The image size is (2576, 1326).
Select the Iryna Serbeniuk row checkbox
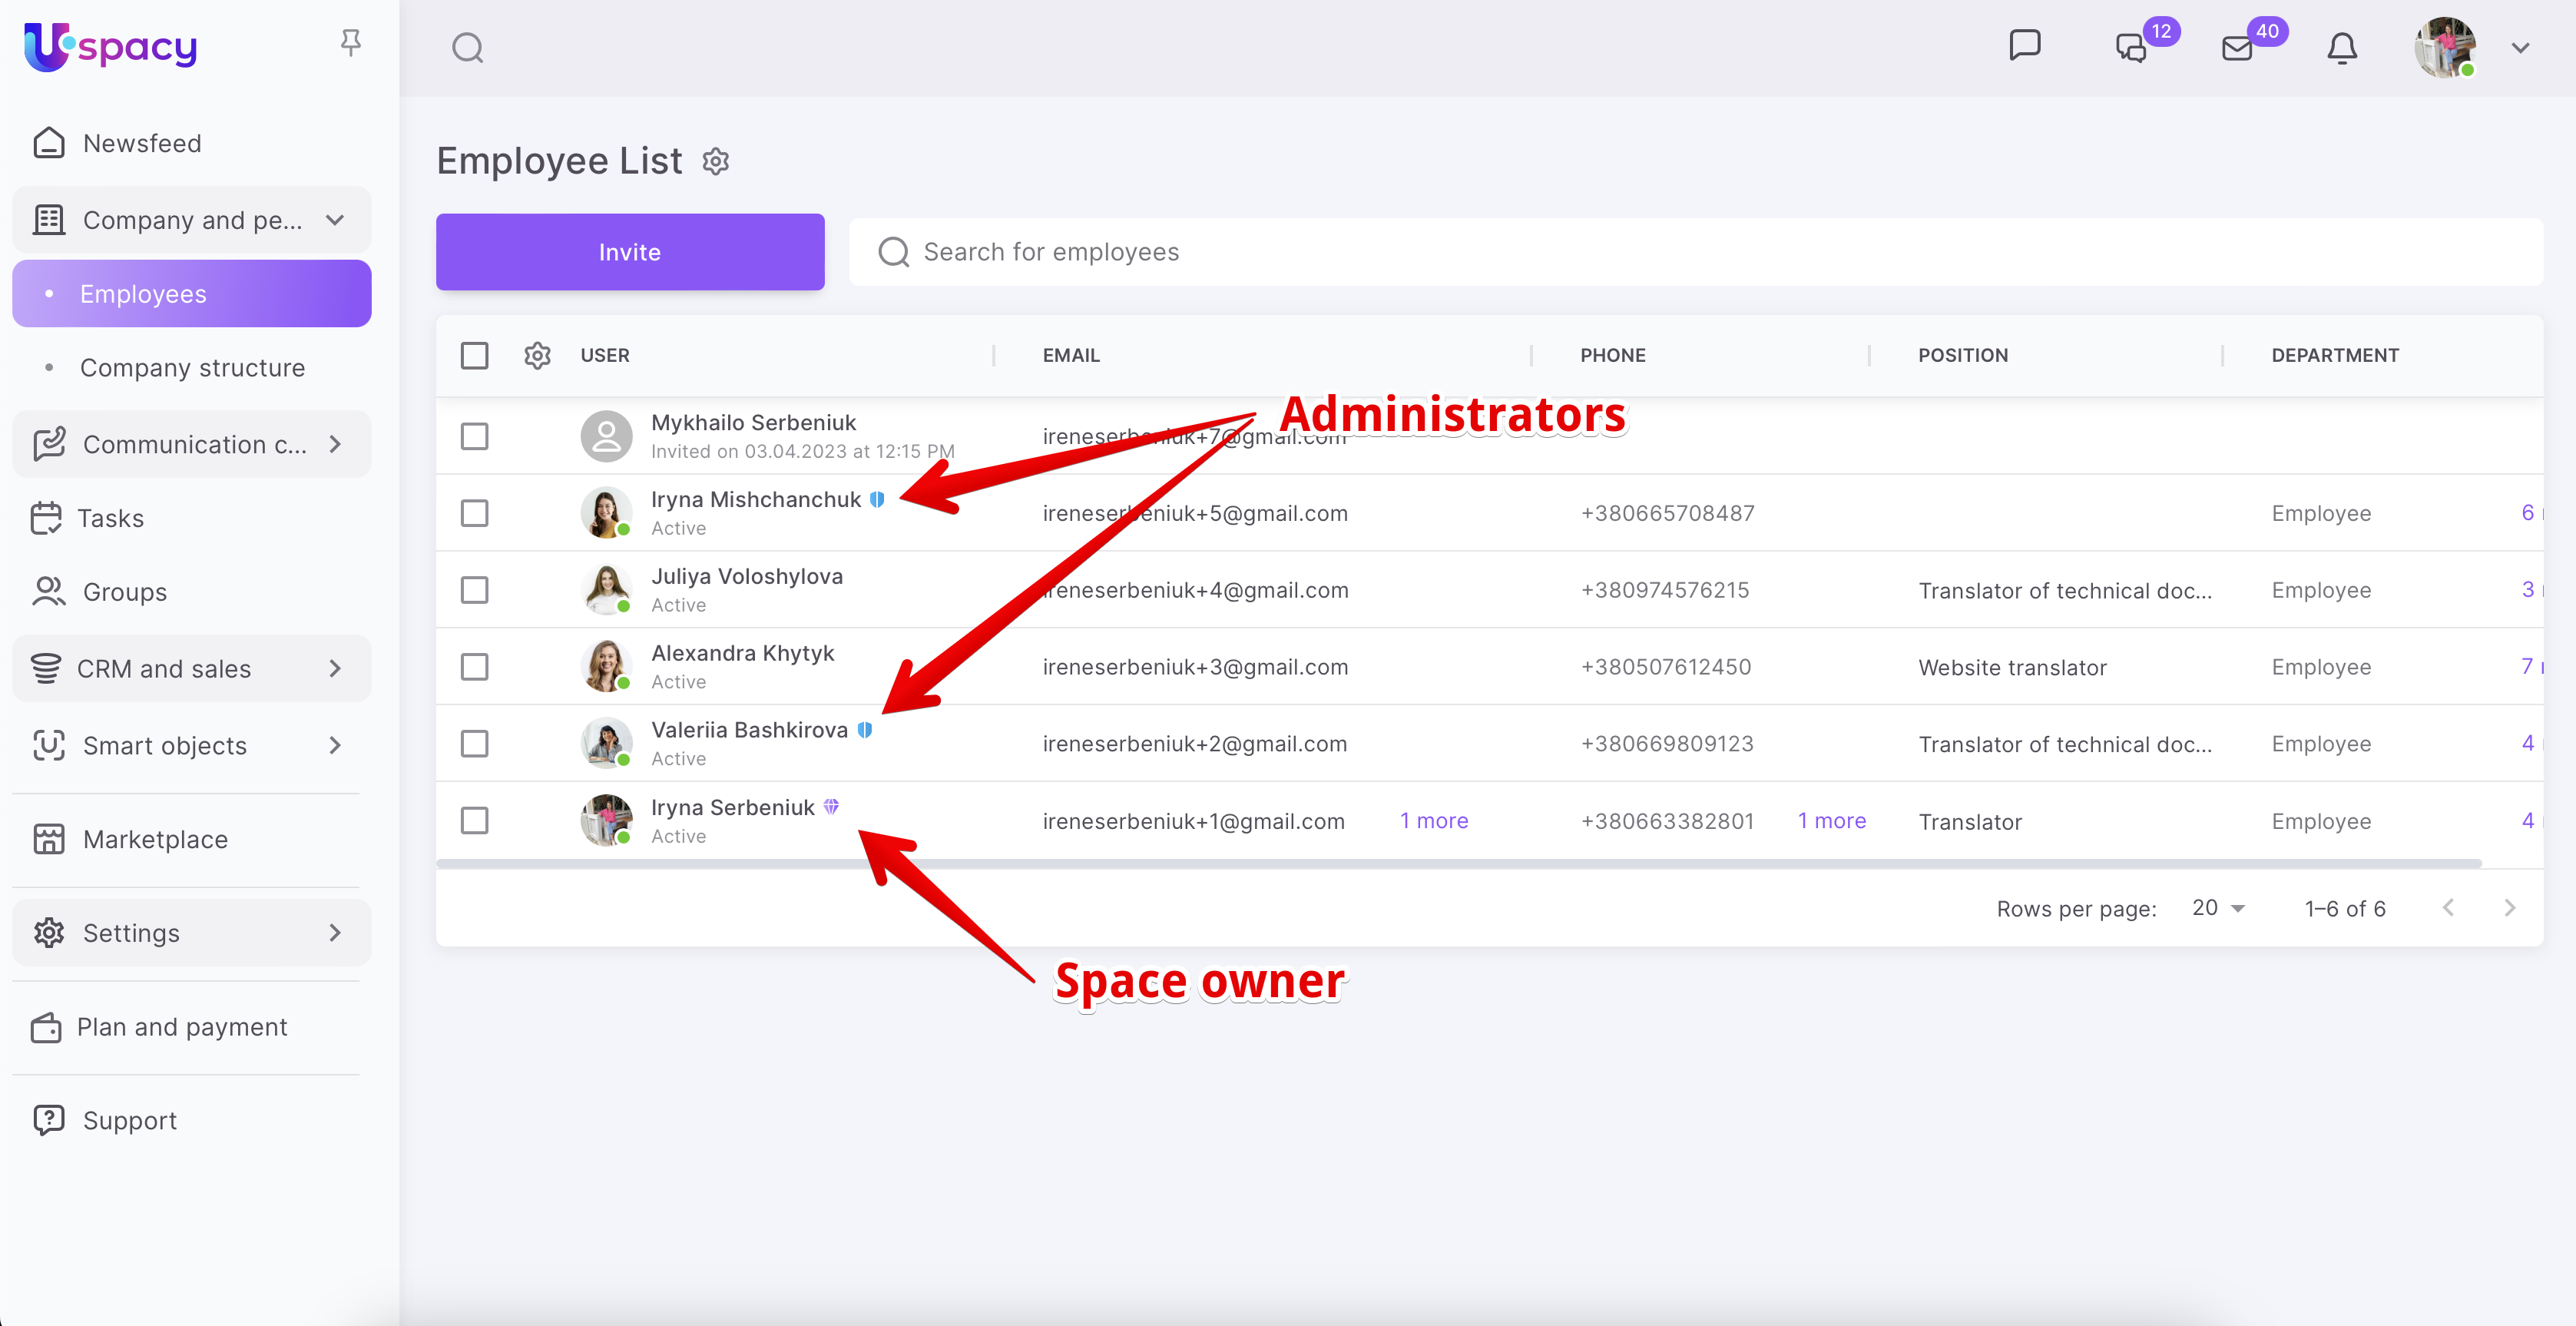[x=474, y=821]
